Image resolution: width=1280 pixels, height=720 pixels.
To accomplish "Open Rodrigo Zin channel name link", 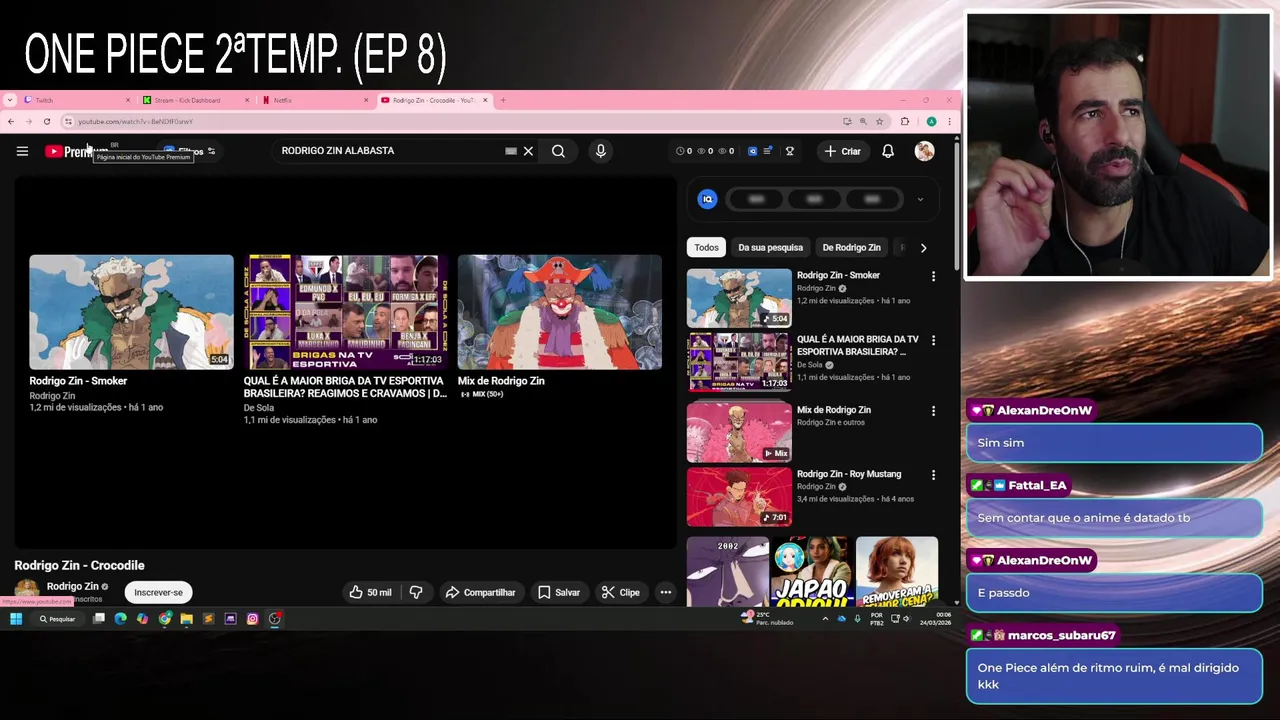I will coord(72,586).
